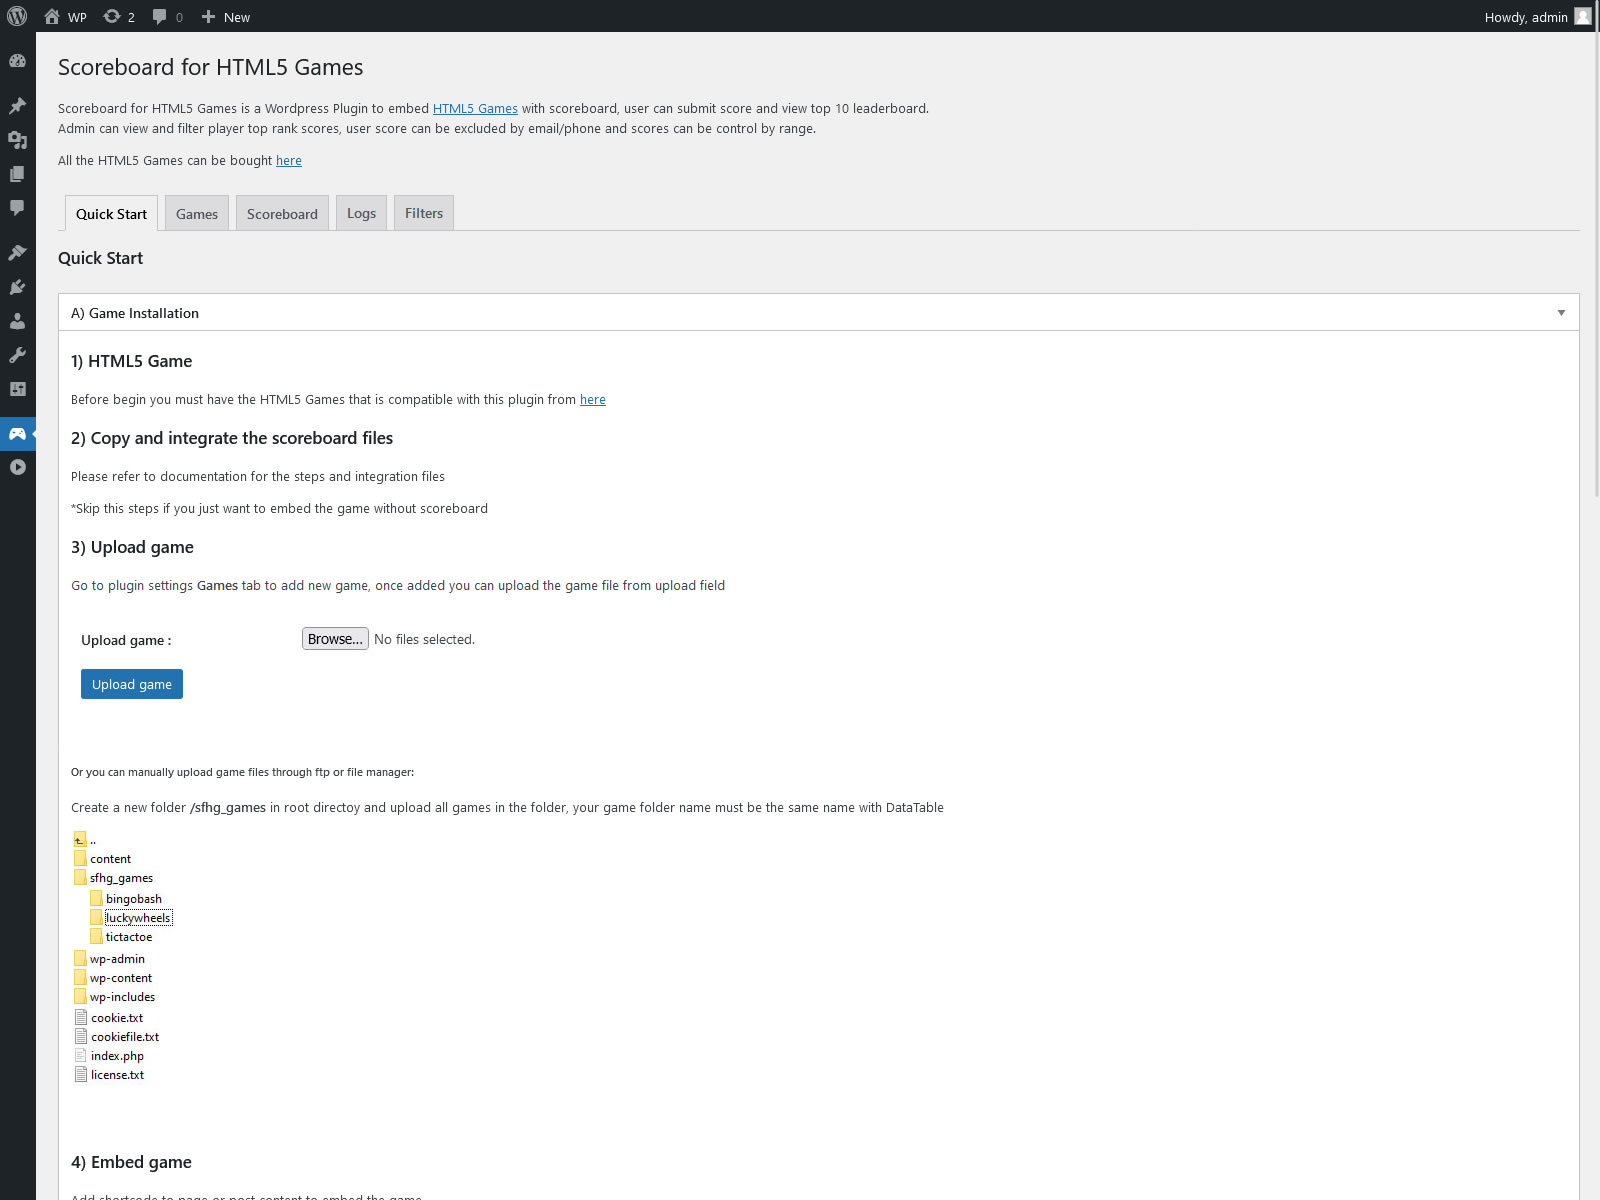Click the updates icon in admin bar

118,17
